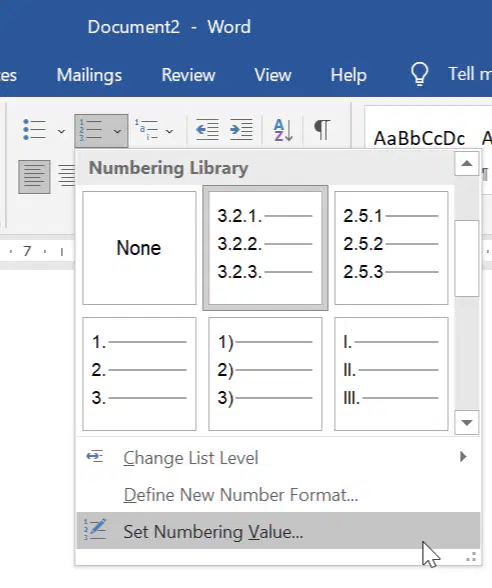Image resolution: width=492 pixels, height=588 pixels.
Task: Collapse the Numbering dropdown arrow
Action: tap(117, 131)
